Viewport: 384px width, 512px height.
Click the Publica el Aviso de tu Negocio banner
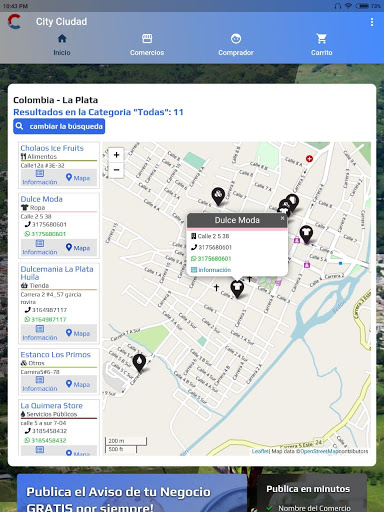tap(132, 493)
